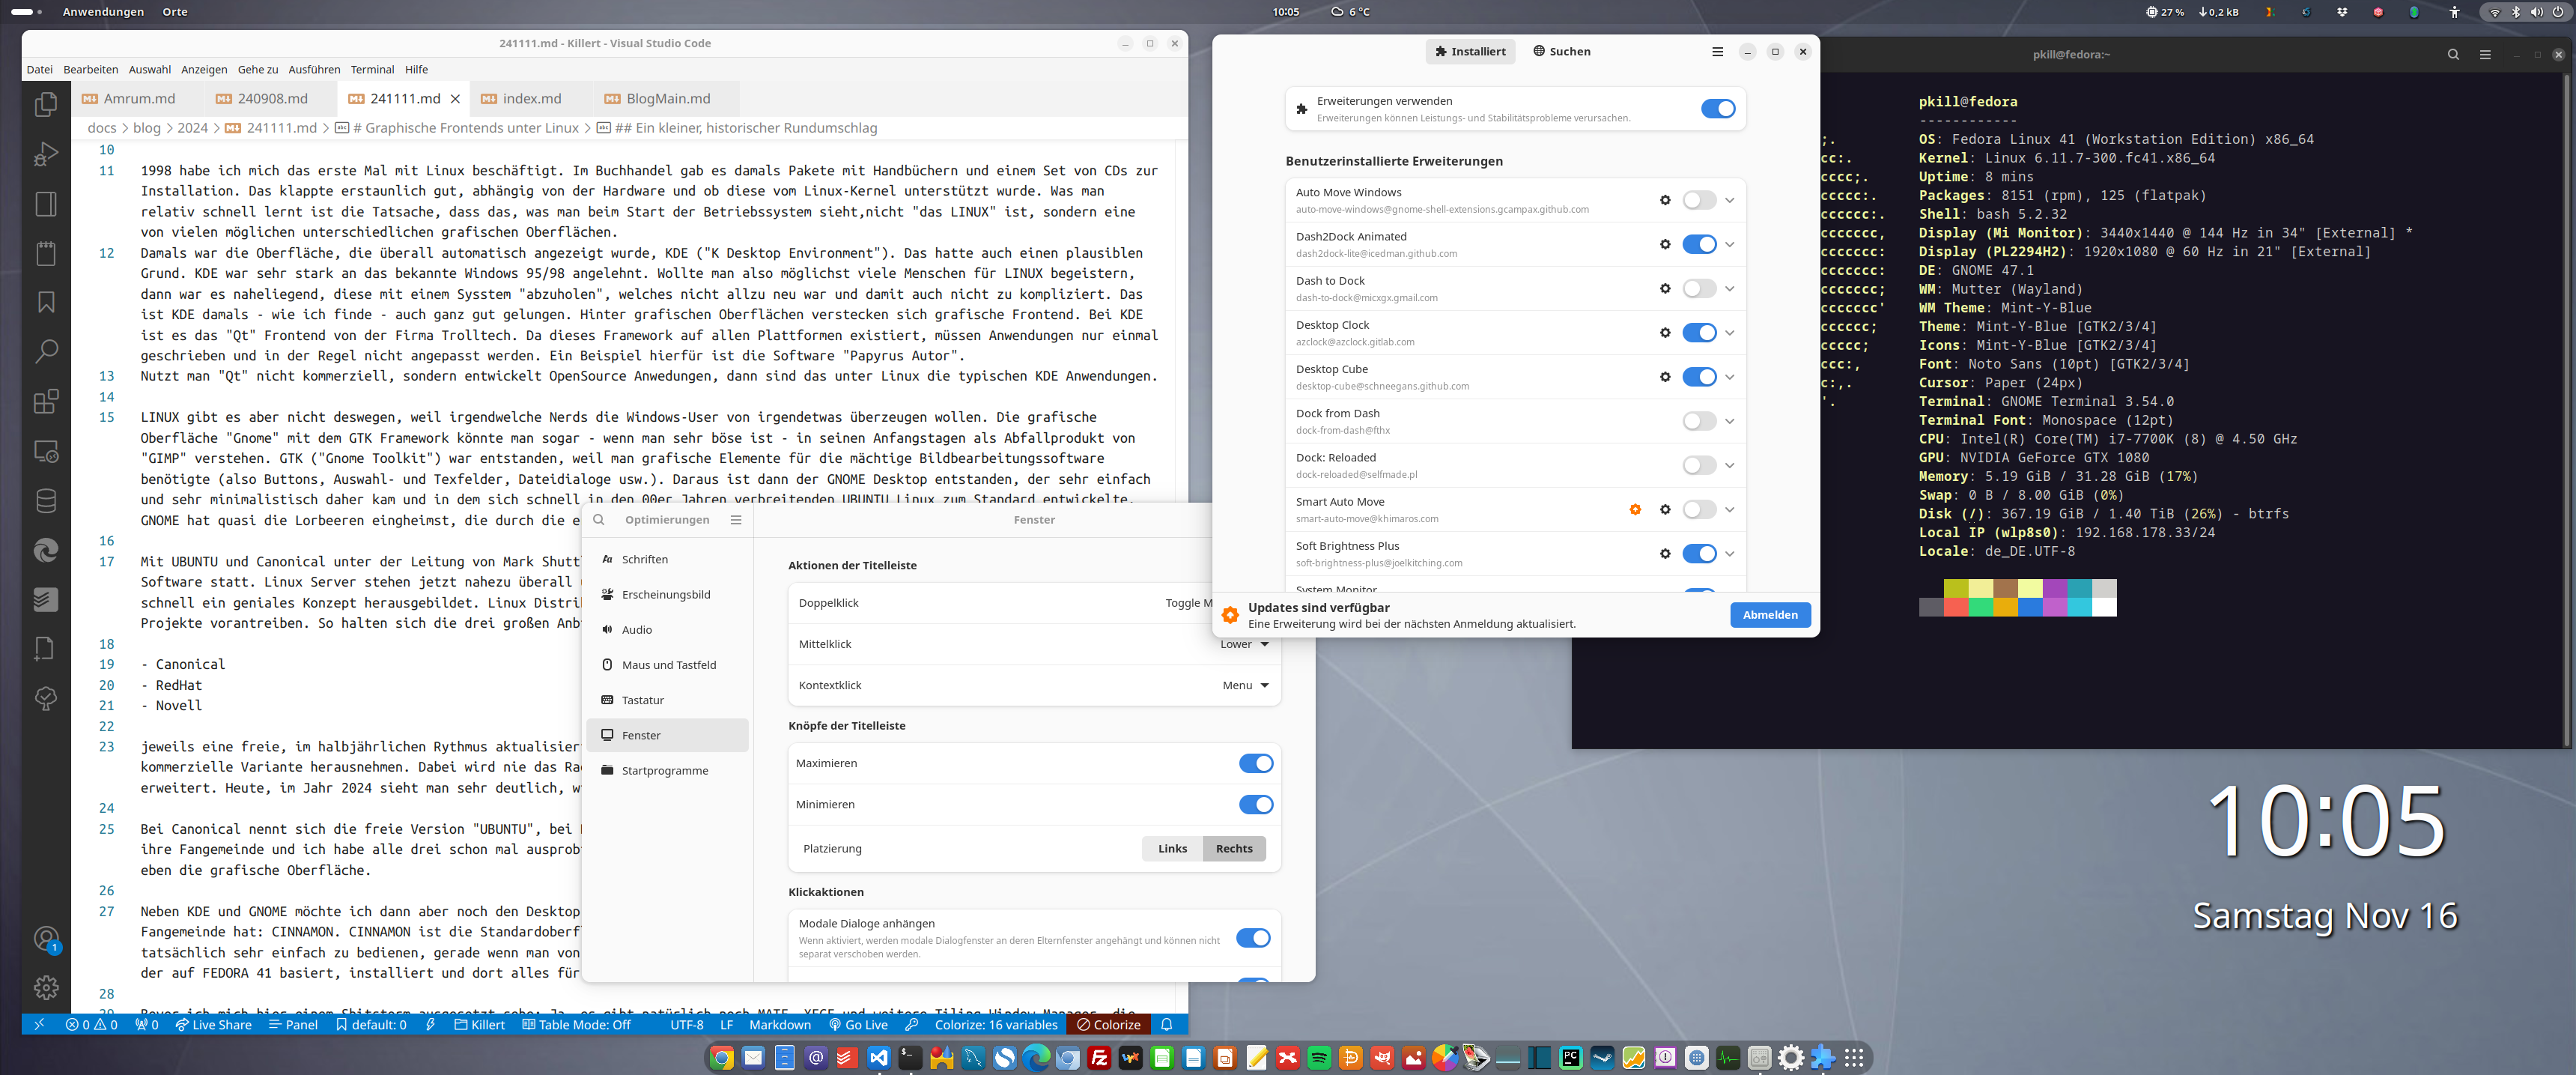Open the Database view in the activity bar
The height and width of the screenshot is (1075, 2576).
click(x=46, y=500)
